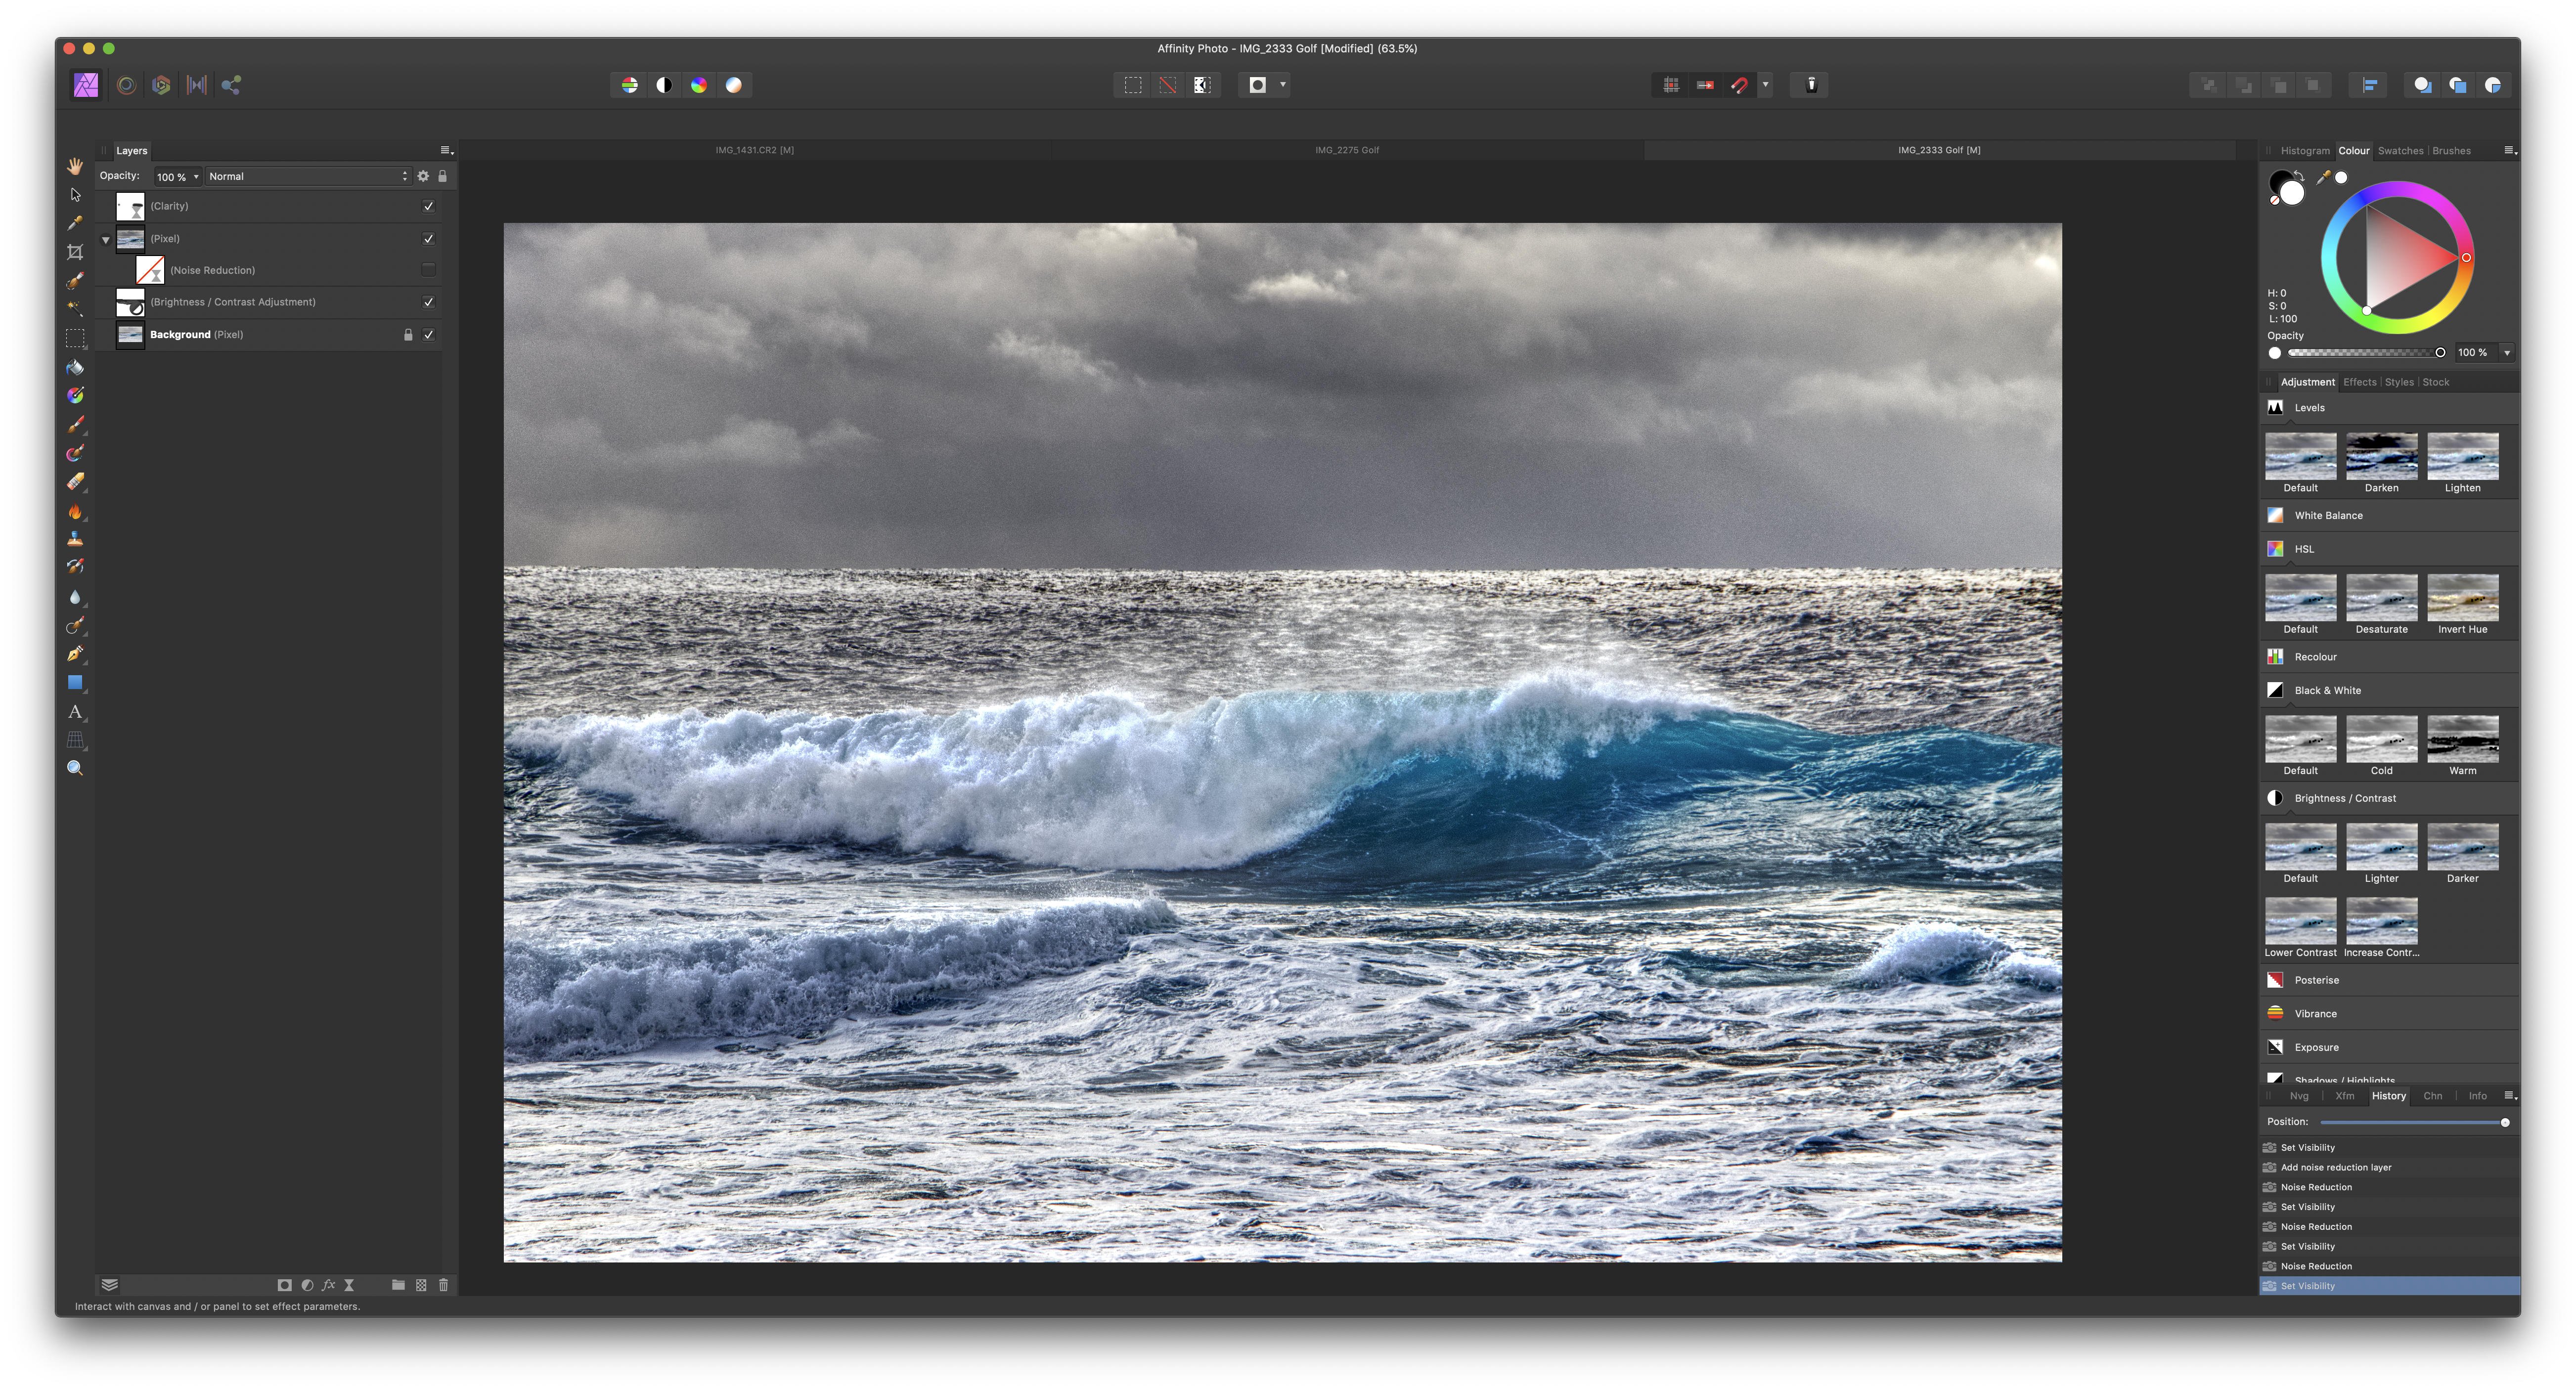Open the Swatches tab
The width and height of the screenshot is (2576, 1390).
tap(2400, 151)
